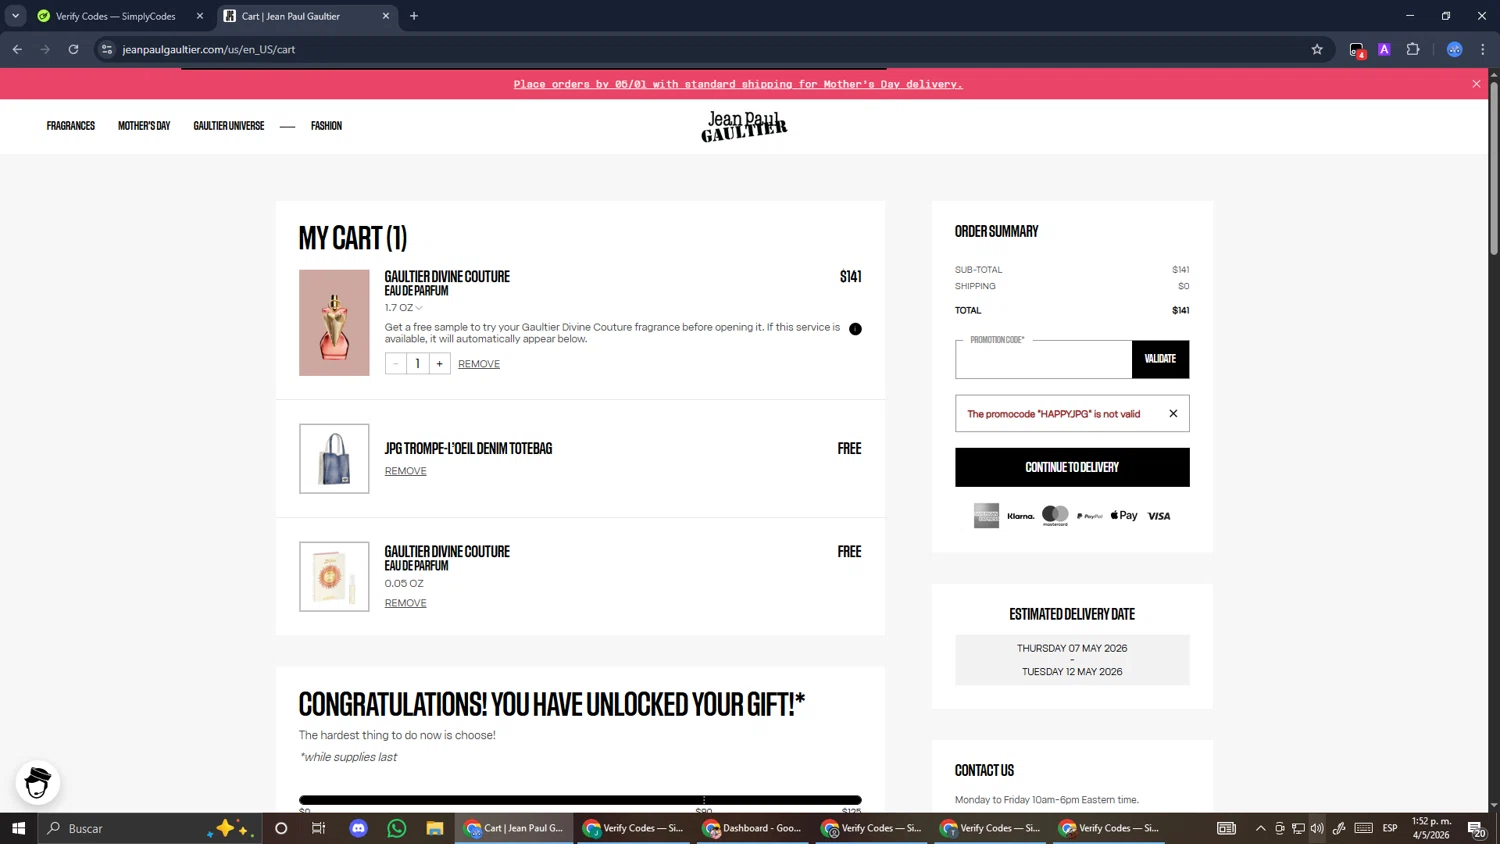Click the red-badged extension icon in toolbar
Screen dimensions: 1500x844
pyautogui.click(x=1357, y=50)
